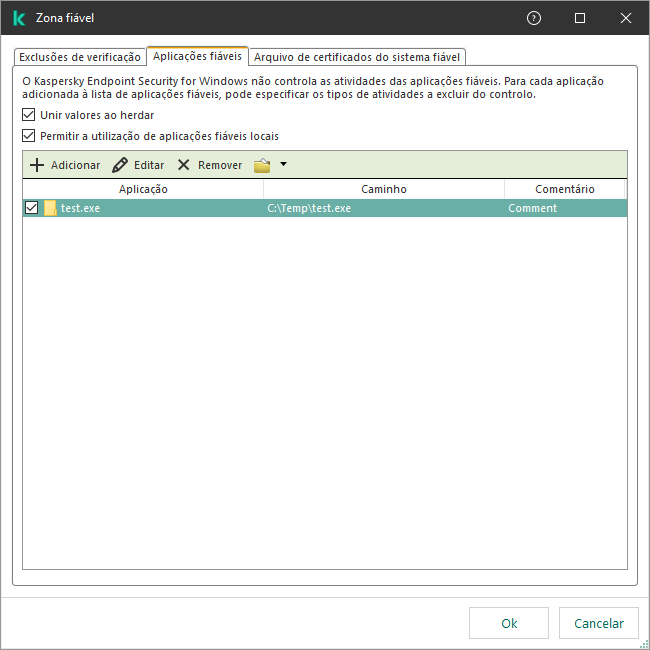
Task: Click the window resize grip corner
Action: (x=644, y=644)
